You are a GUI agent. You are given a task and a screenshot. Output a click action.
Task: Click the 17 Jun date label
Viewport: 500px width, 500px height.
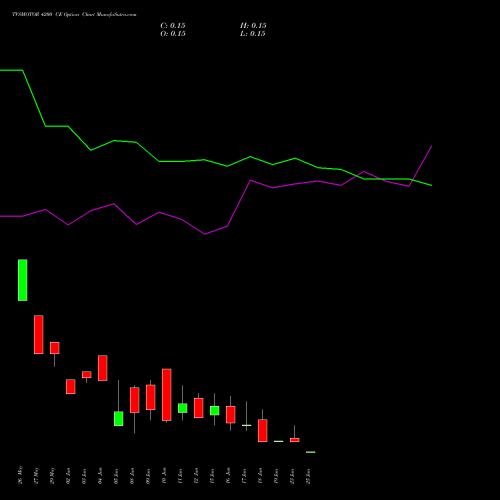click(245, 476)
